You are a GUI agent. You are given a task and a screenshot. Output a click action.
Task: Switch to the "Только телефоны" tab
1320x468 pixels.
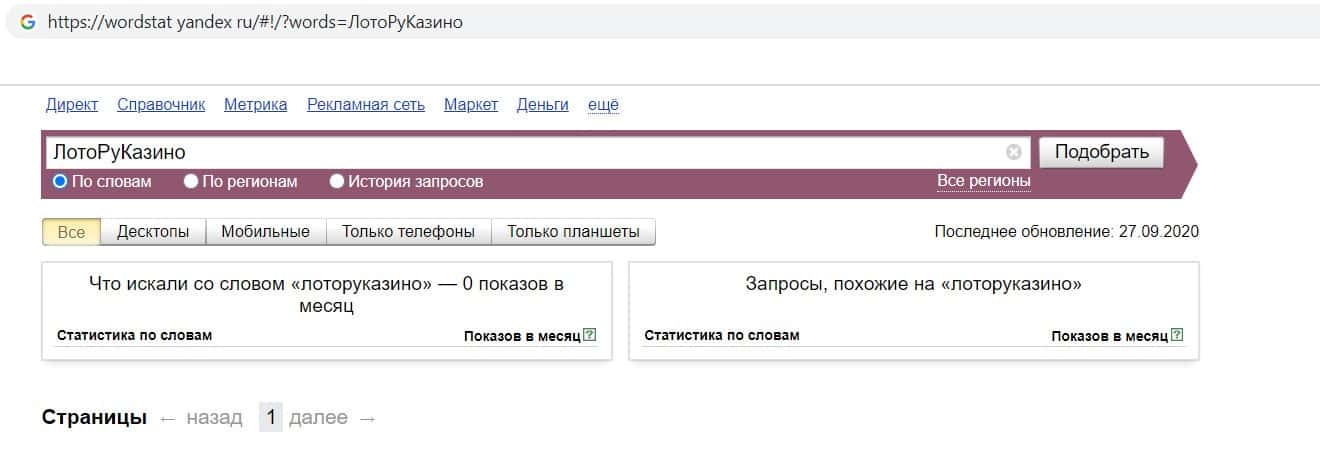coord(408,232)
